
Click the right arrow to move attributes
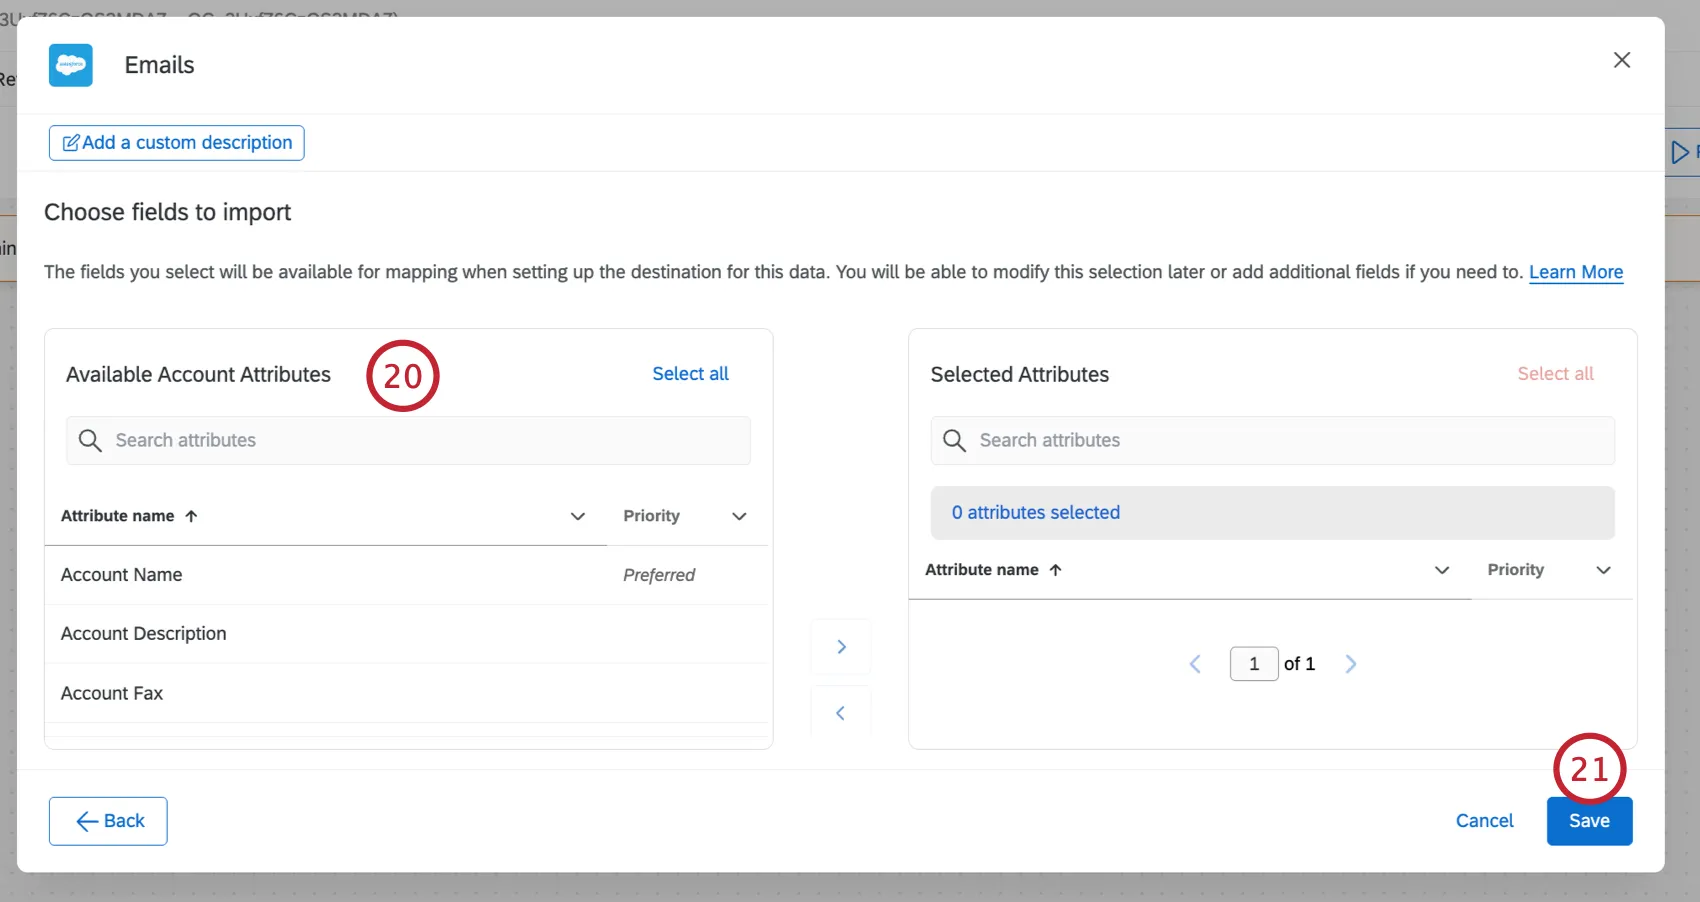pos(840,647)
